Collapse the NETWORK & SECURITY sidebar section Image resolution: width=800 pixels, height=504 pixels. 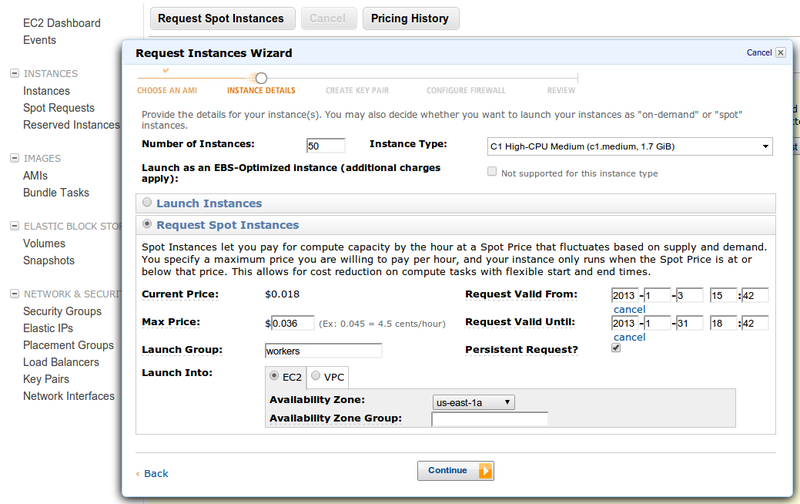tap(14, 294)
